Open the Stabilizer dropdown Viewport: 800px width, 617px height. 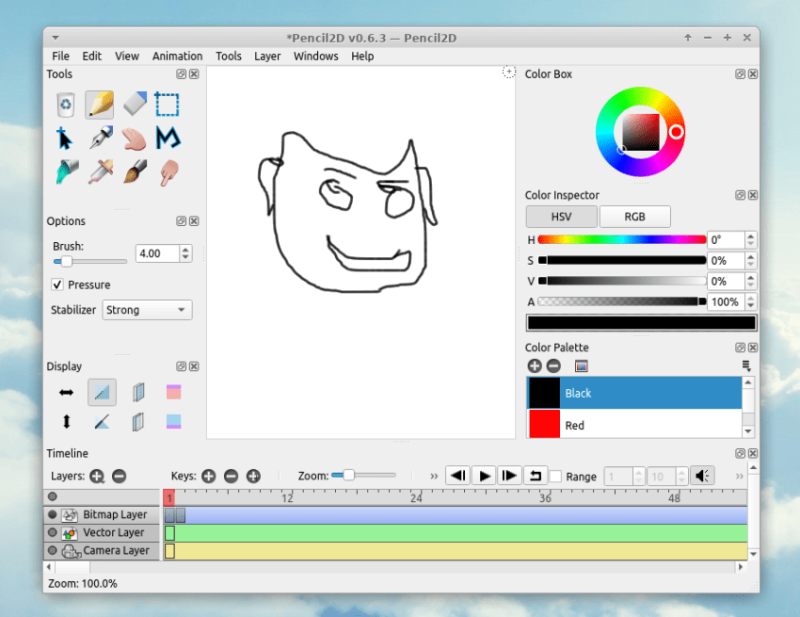tap(146, 310)
